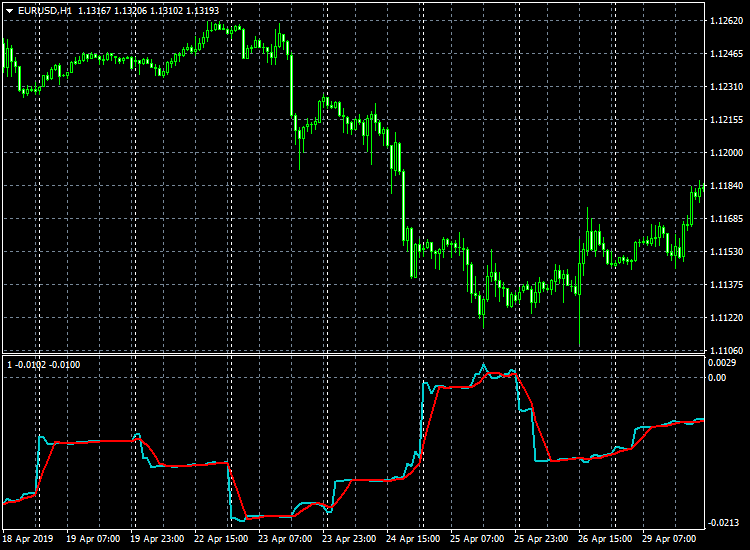Click the 18 Apr 2019 time label
Image resolution: width=750 pixels, height=550 pixels.
(x=28, y=539)
